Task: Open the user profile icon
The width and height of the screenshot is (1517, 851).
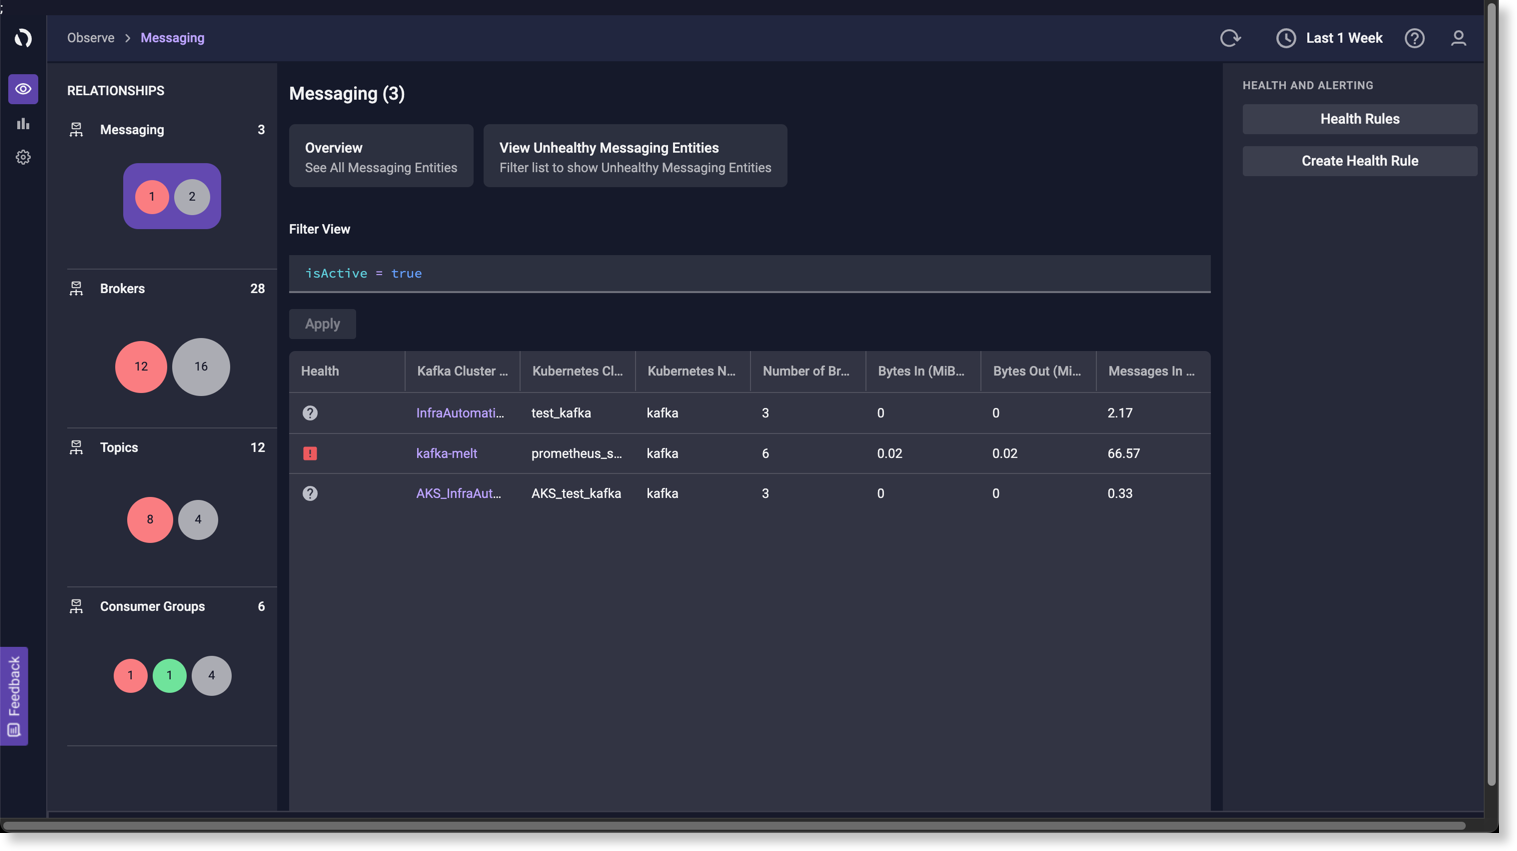Action: click(x=1458, y=38)
